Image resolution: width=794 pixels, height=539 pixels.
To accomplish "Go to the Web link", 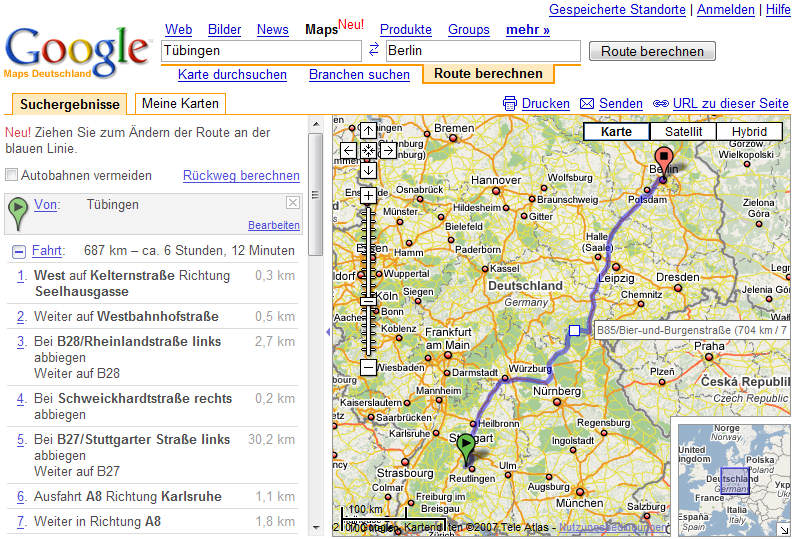I will [178, 30].
